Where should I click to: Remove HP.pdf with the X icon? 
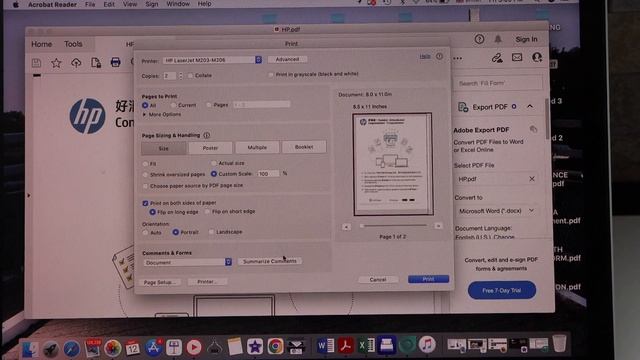tap(532, 179)
